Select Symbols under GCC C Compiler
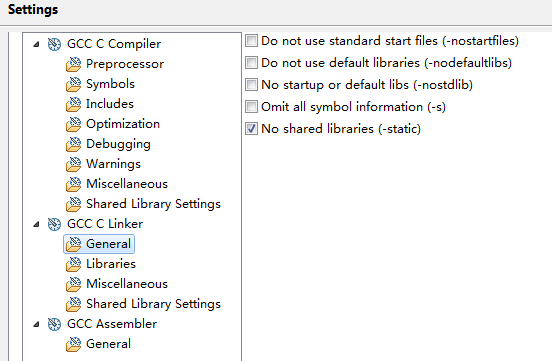The image size is (552, 361). pyautogui.click(x=110, y=84)
